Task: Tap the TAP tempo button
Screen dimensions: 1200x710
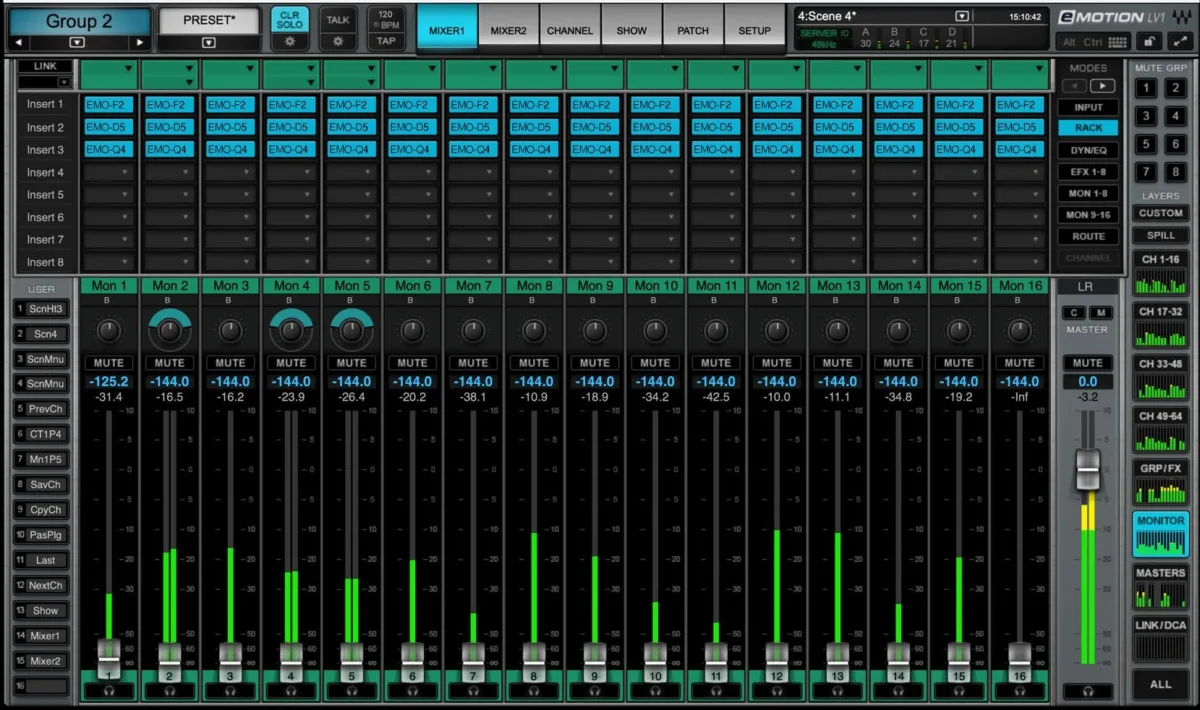Action: coord(386,42)
